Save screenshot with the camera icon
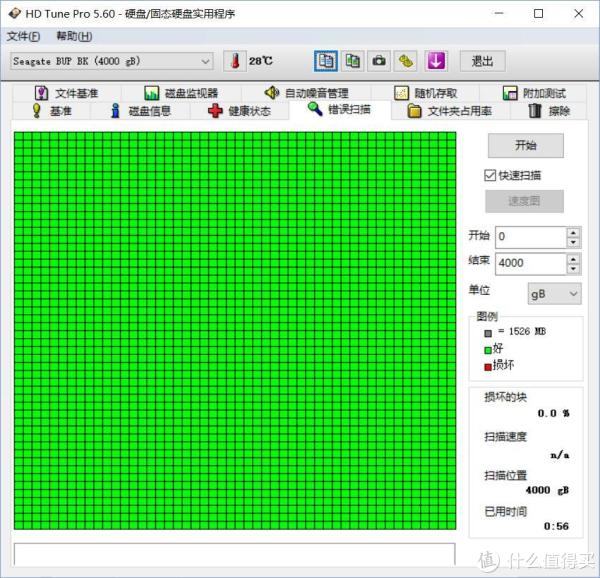600x578 pixels. [379, 61]
